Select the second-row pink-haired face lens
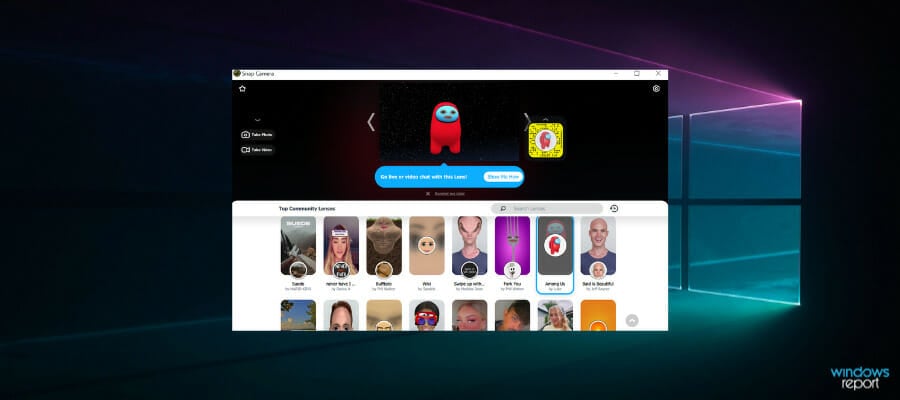 click(470, 315)
